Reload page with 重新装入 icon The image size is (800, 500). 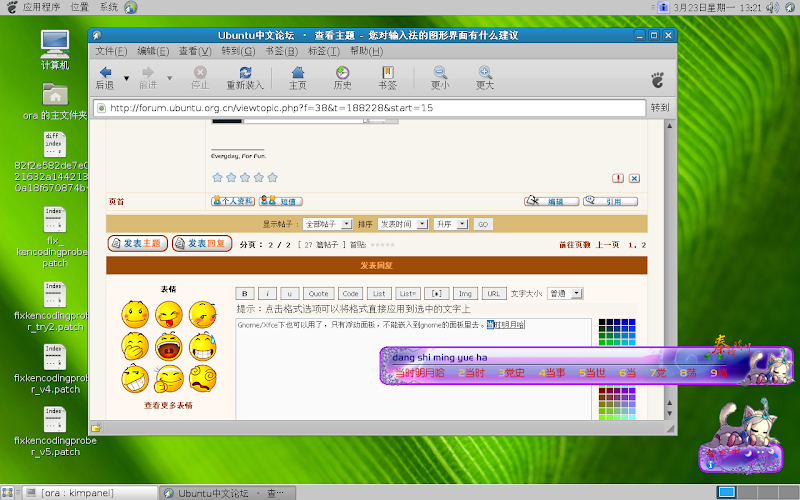click(x=245, y=72)
